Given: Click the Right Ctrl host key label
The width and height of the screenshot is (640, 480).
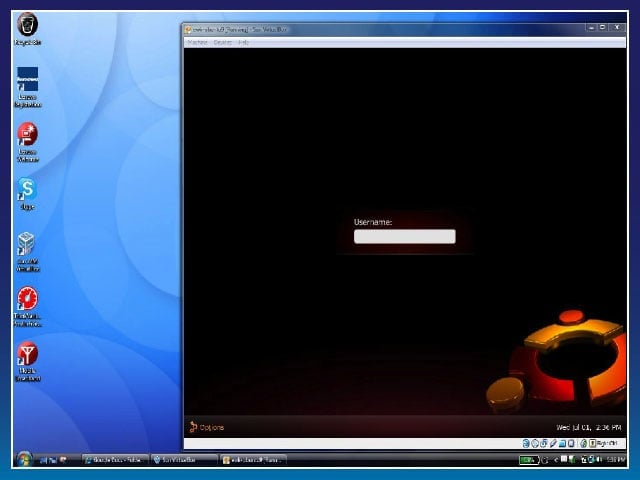Looking at the screenshot, I should pyautogui.click(x=607, y=443).
